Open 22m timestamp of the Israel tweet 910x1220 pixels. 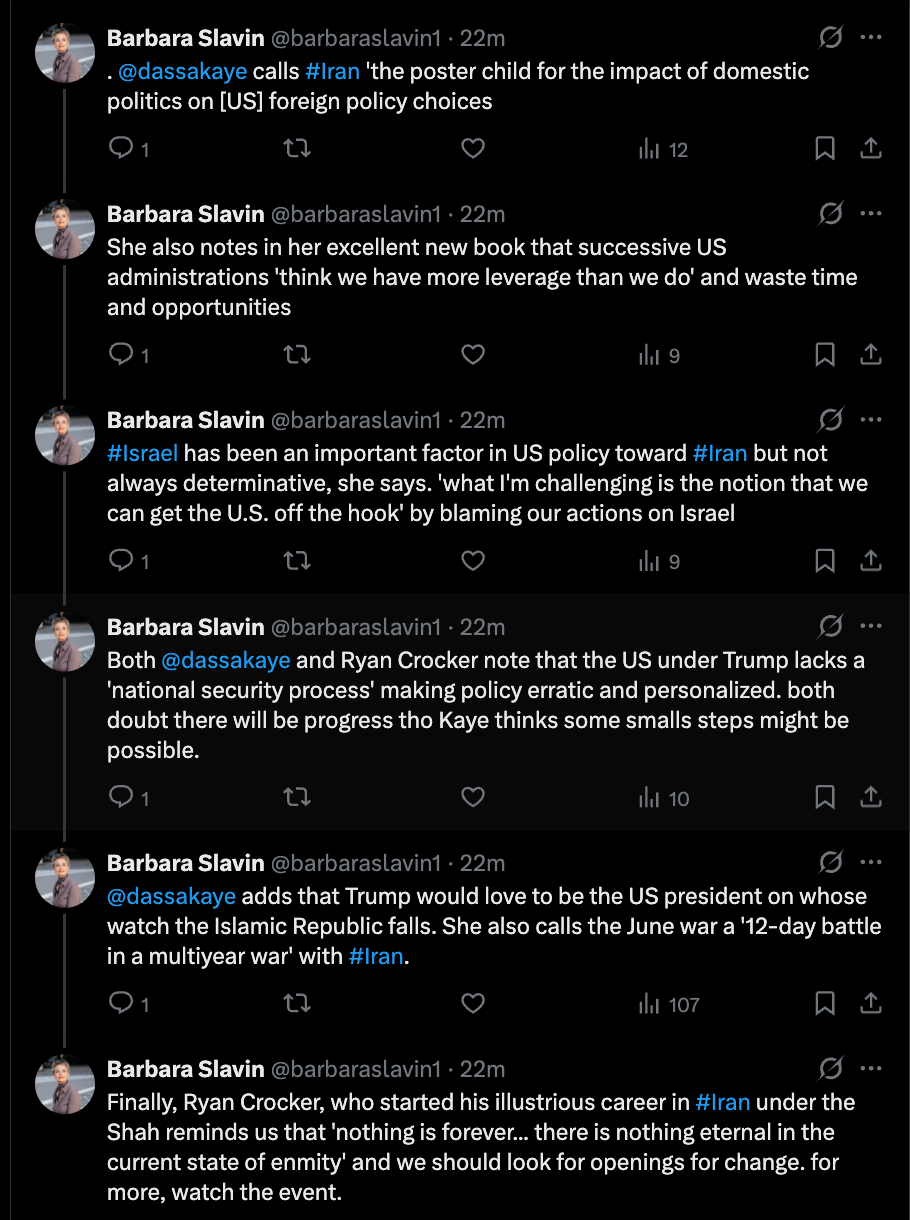point(483,419)
